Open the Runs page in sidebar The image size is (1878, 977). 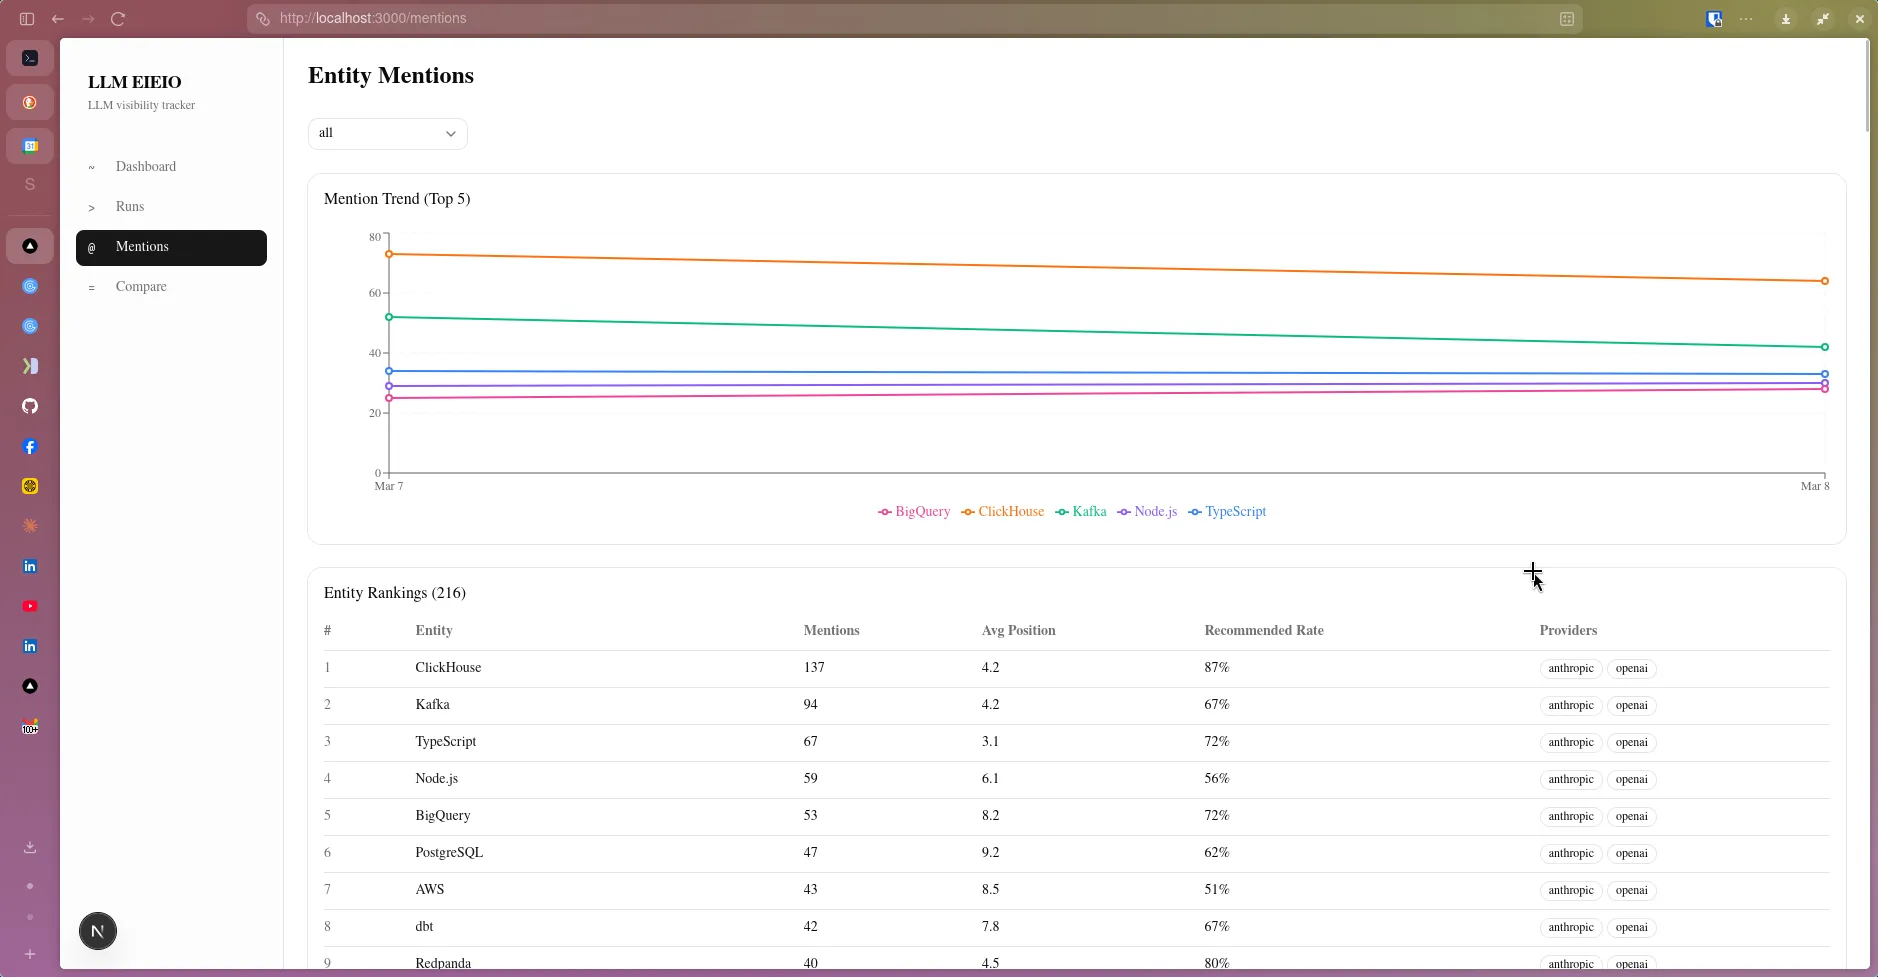(x=171, y=207)
